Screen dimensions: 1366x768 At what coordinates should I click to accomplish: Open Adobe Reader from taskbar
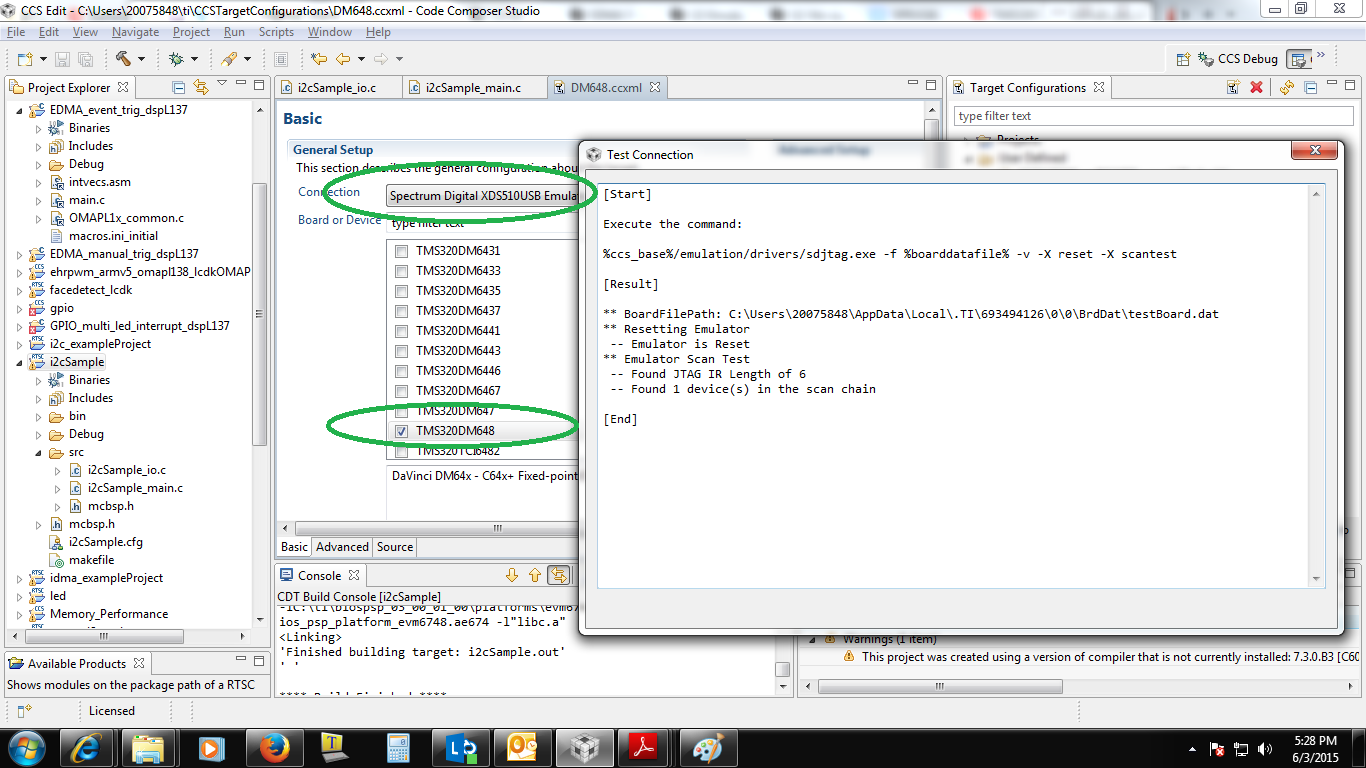[645, 747]
